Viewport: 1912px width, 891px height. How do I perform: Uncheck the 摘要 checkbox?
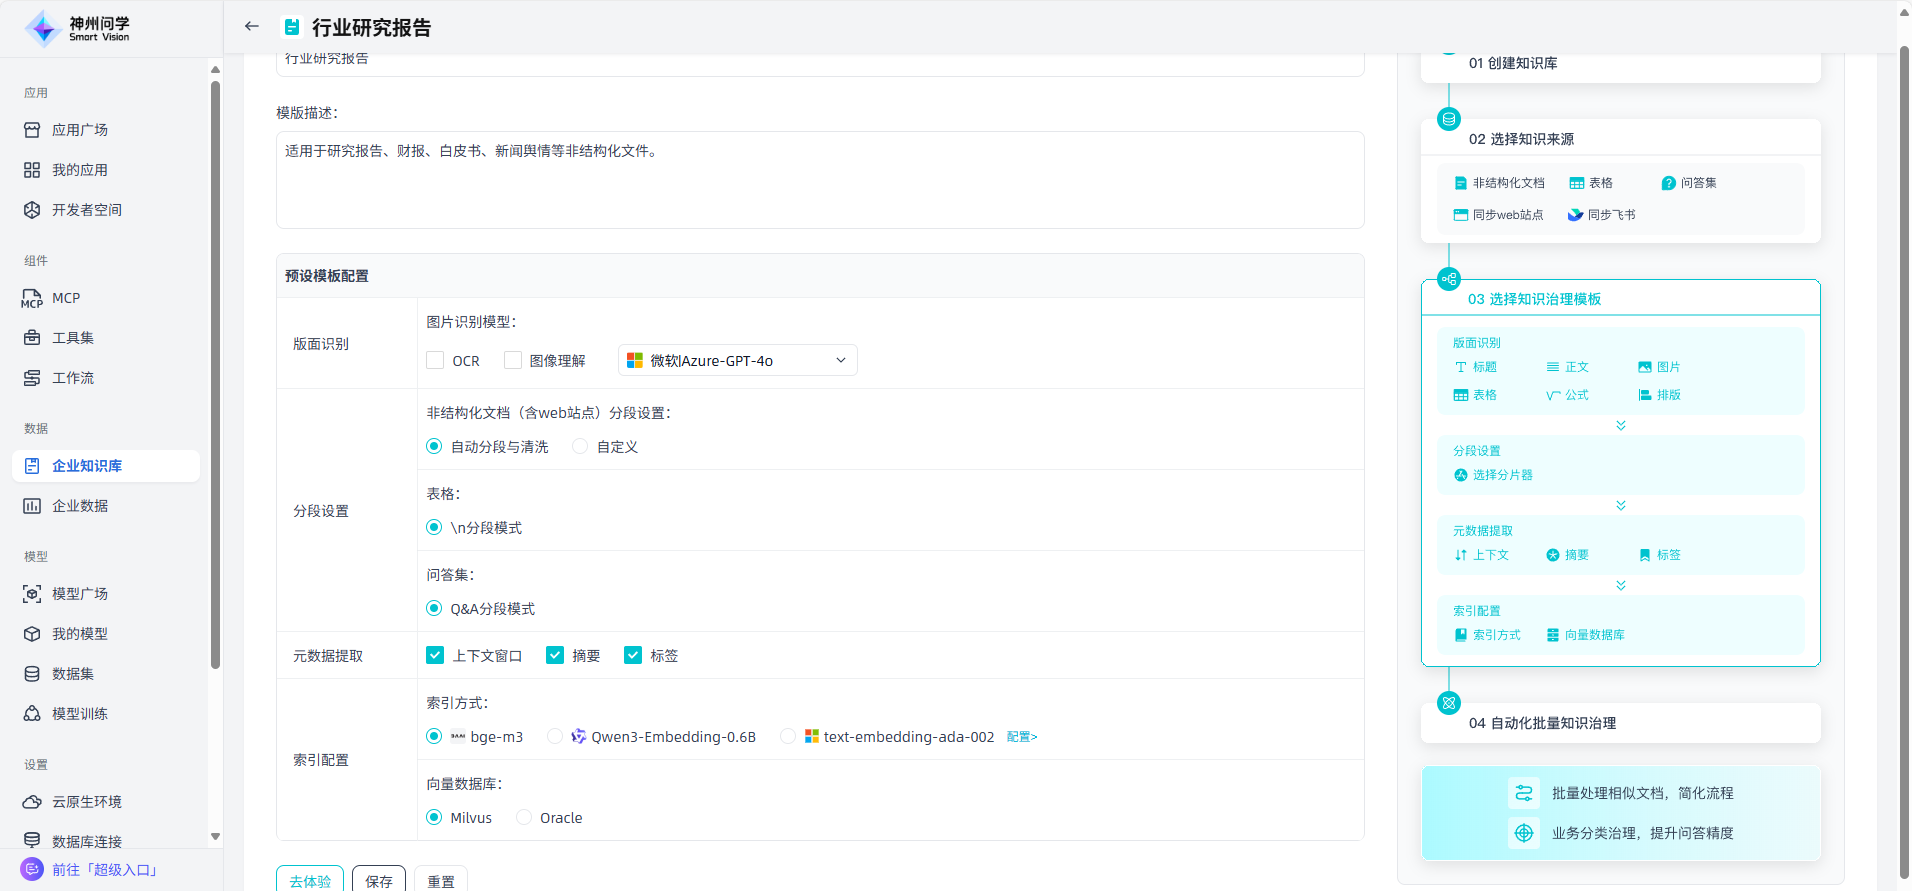pyautogui.click(x=555, y=655)
